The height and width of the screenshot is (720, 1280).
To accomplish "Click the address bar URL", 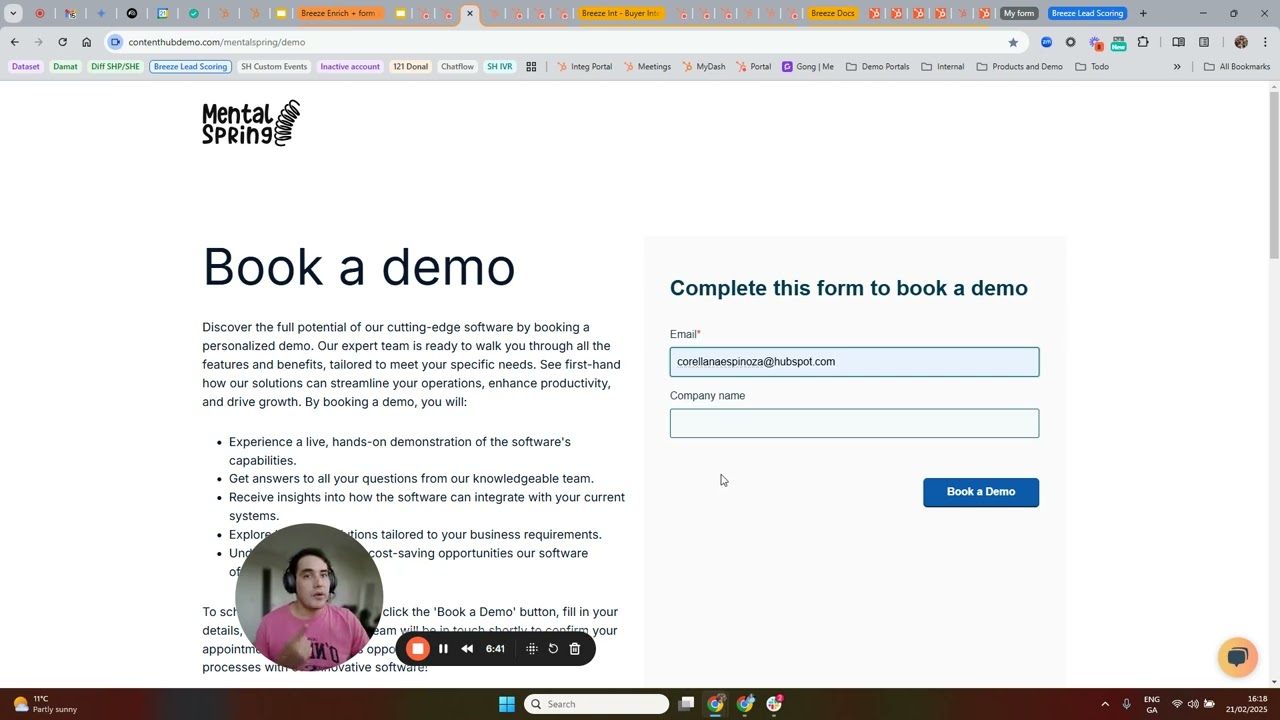I will [217, 42].
